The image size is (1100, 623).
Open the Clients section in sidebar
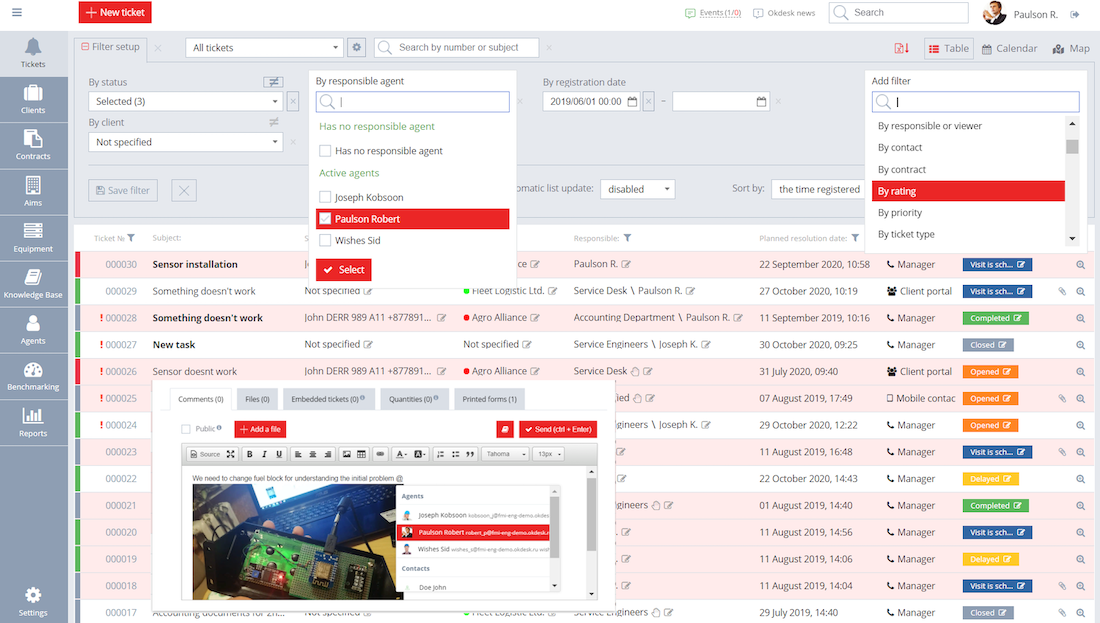click(33, 100)
